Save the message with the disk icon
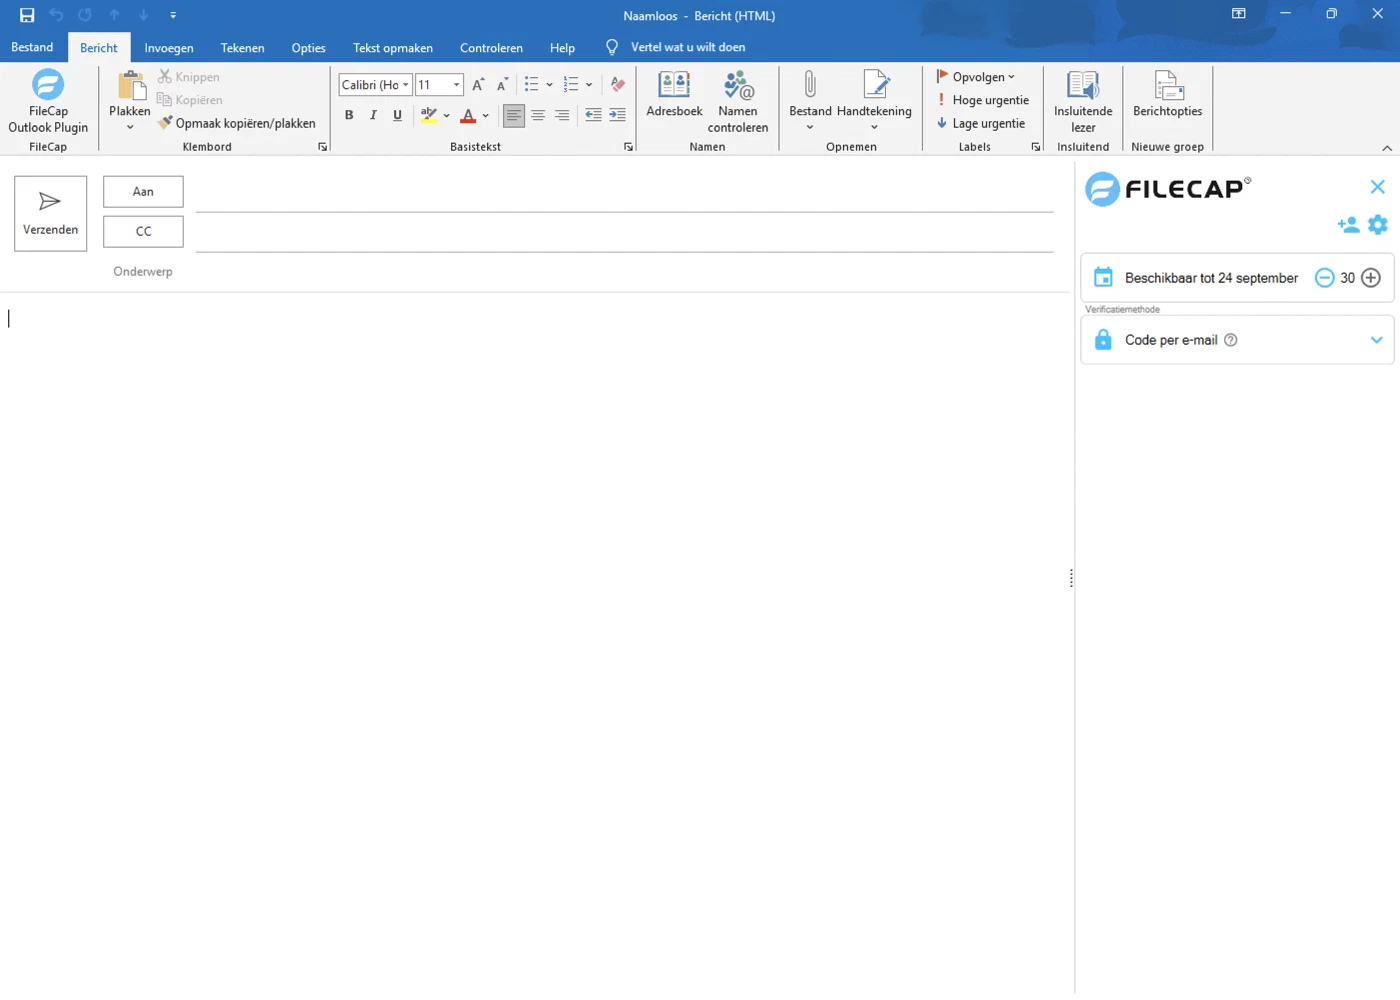 coord(27,15)
